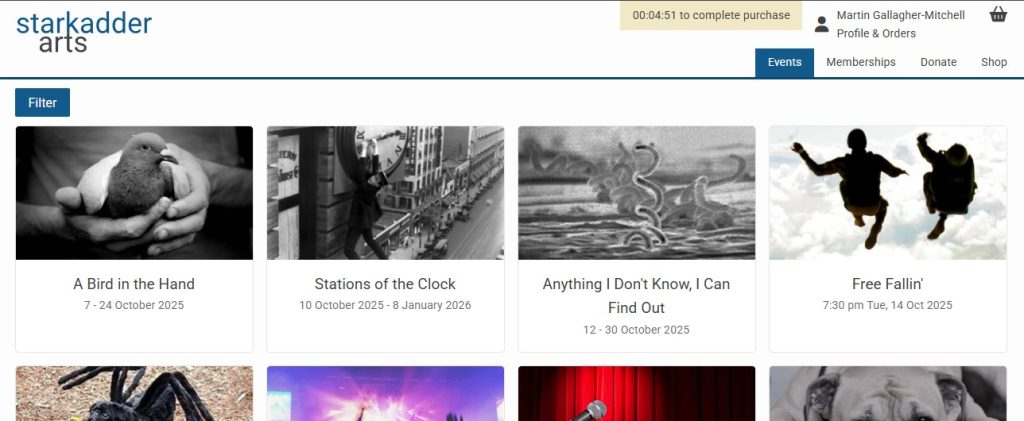Select the Free Fallin' event title

click(888, 284)
